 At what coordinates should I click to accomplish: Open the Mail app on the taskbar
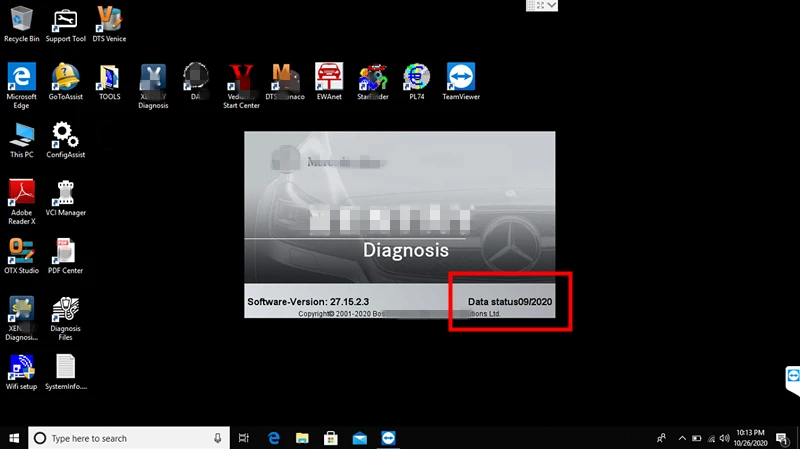pyautogui.click(x=359, y=438)
